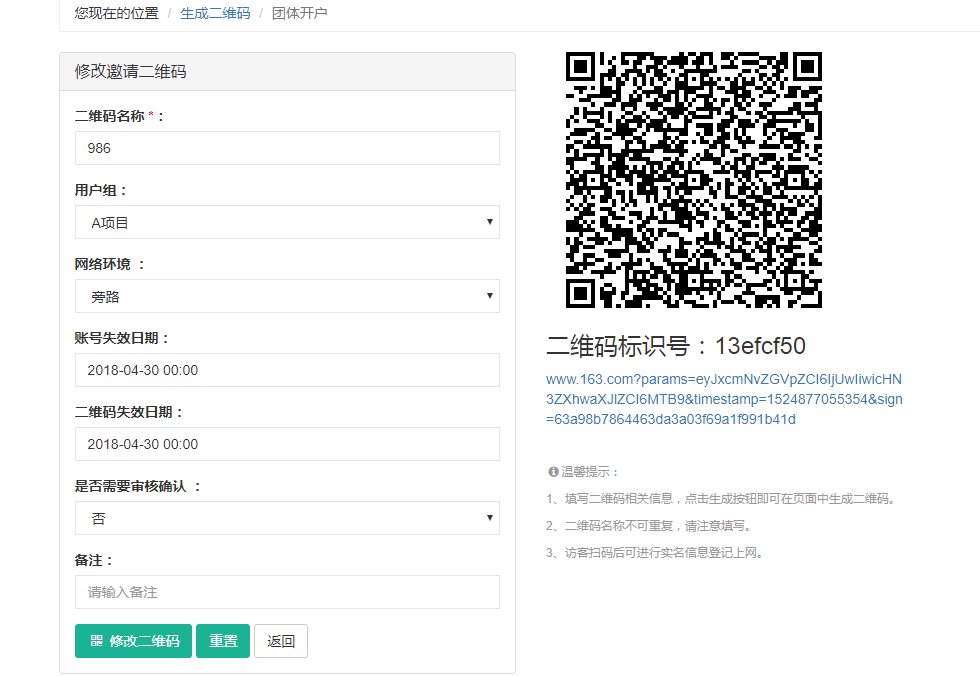Click the 网络环境 field label
The image size is (980, 676).
[110, 264]
